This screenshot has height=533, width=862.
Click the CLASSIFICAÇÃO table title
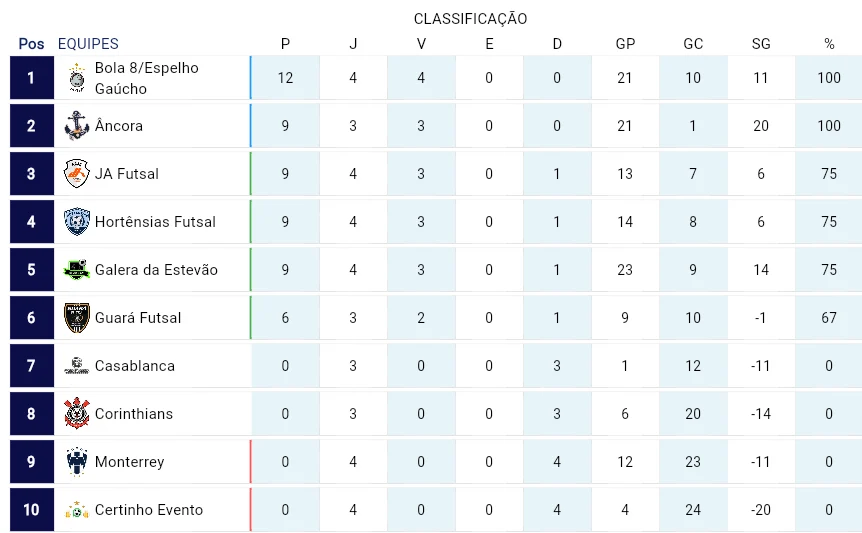coord(470,19)
